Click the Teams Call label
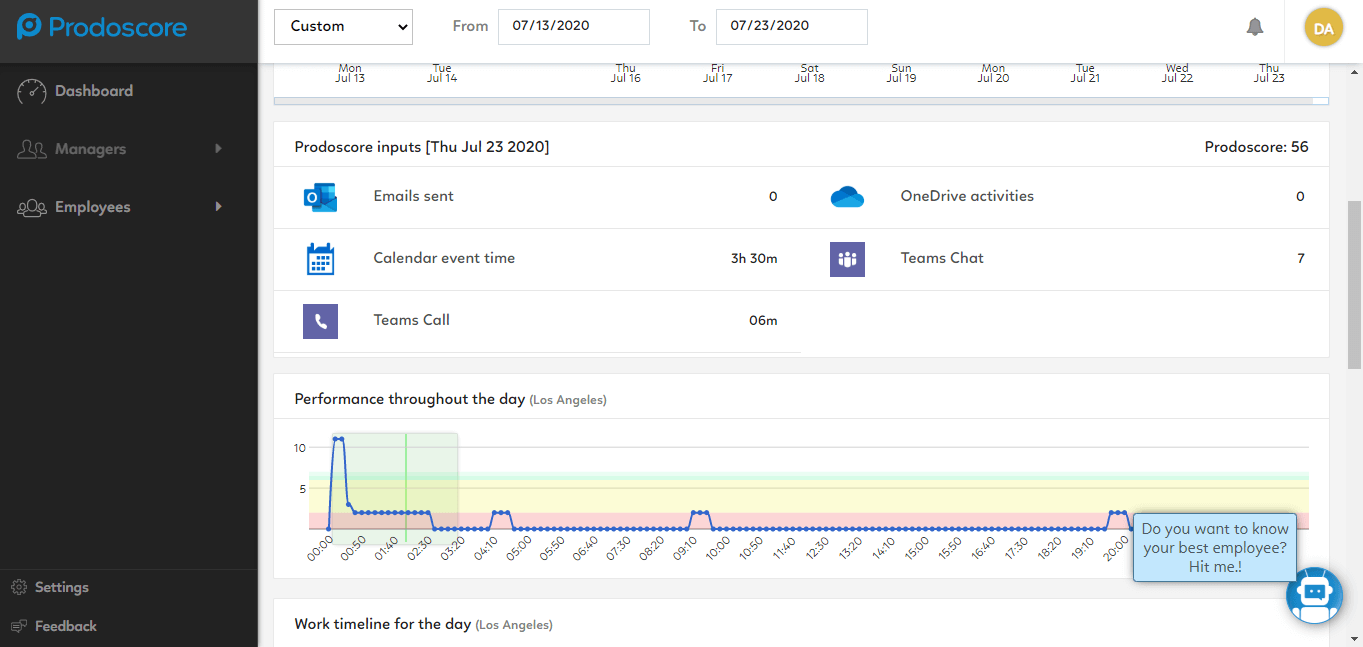 tap(411, 320)
